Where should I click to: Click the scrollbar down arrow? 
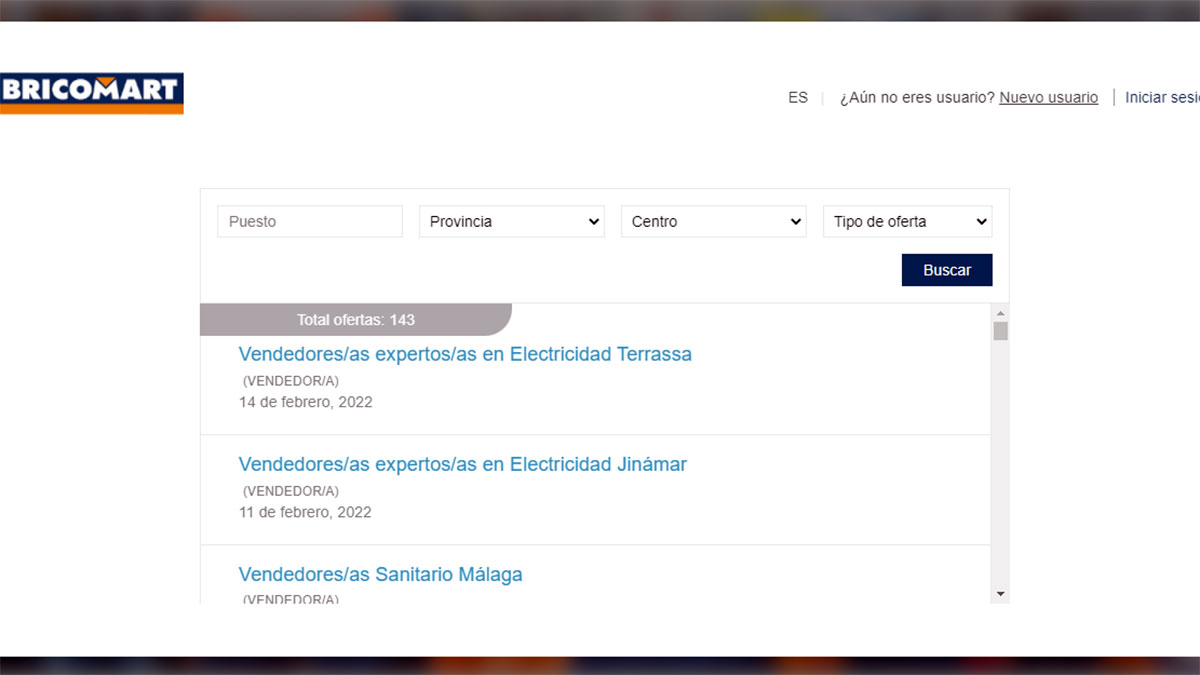(1000, 593)
